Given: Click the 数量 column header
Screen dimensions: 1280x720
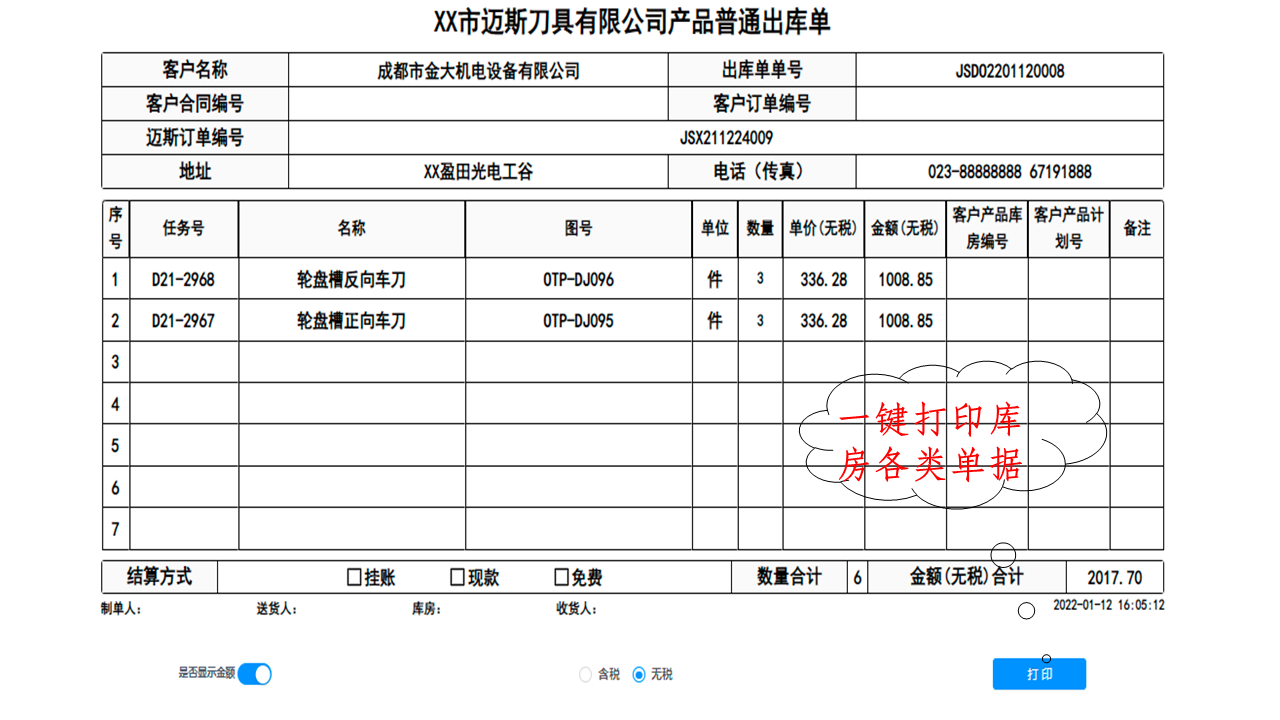Looking at the screenshot, I should click(x=760, y=228).
